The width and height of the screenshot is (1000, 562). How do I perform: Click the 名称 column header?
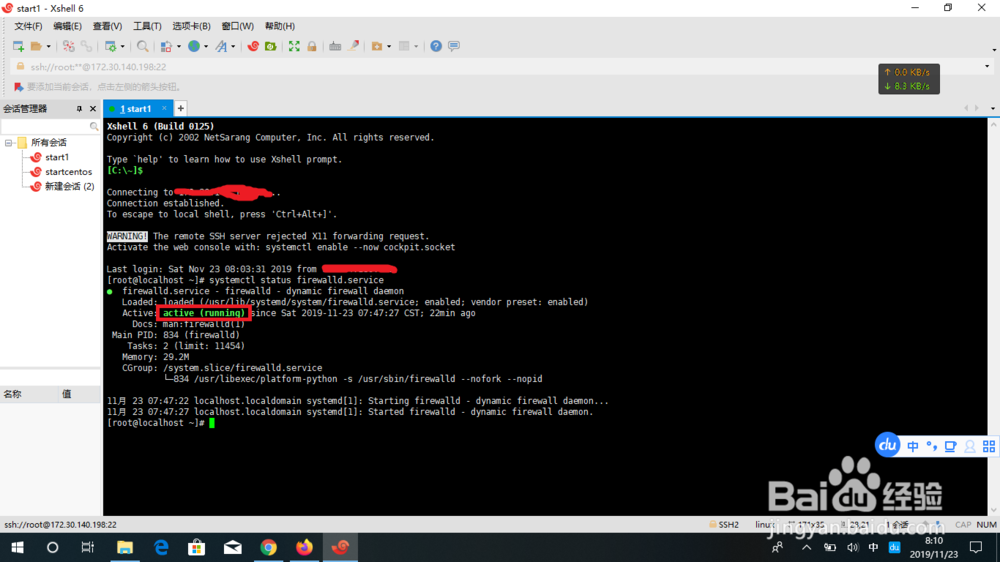click(x=28, y=394)
